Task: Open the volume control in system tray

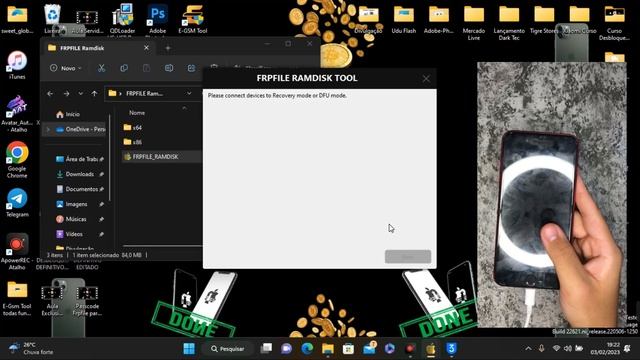Action: (x=567, y=349)
